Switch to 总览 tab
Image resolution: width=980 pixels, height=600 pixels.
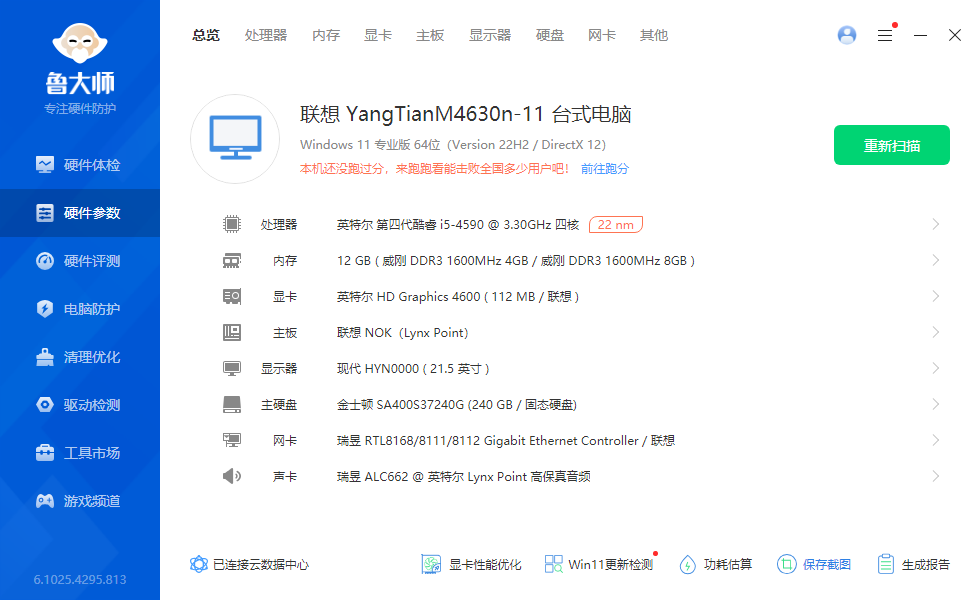206,36
